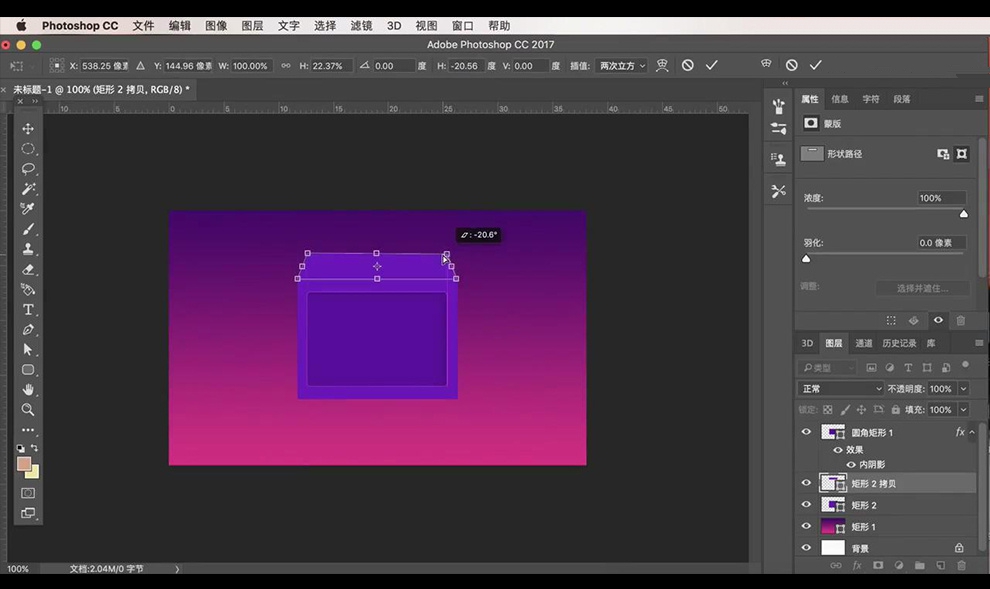Open the 插值 interpolation dropdown
The width and height of the screenshot is (990, 589).
pyautogui.click(x=622, y=66)
